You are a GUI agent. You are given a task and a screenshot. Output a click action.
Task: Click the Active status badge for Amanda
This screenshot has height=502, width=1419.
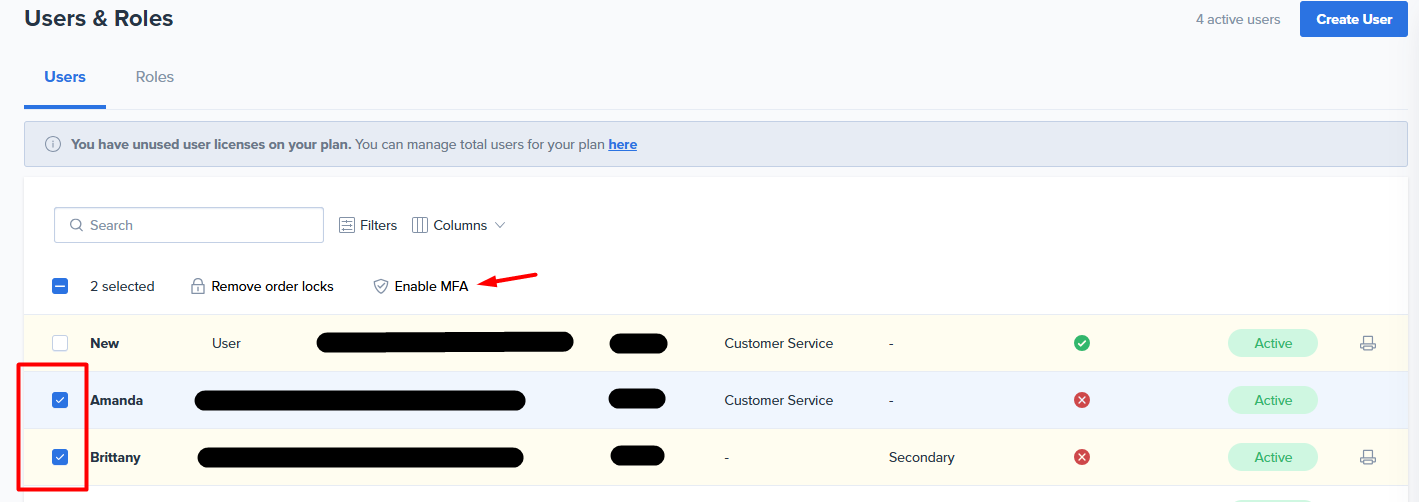click(x=1273, y=400)
